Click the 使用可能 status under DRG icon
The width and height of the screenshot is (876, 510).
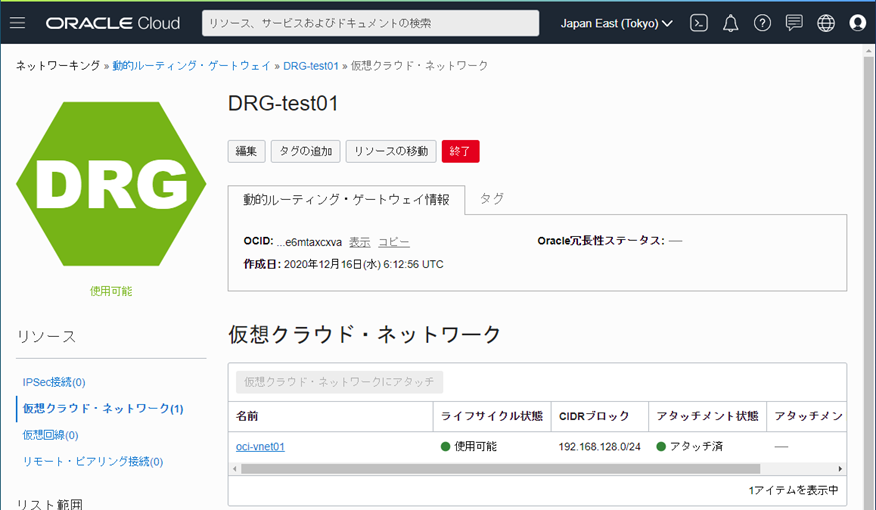pos(111,291)
